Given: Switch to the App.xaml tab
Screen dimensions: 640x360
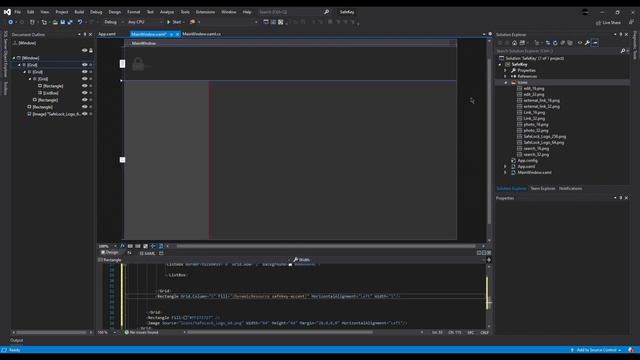Looking at the screenshot, I should (107, 34).
